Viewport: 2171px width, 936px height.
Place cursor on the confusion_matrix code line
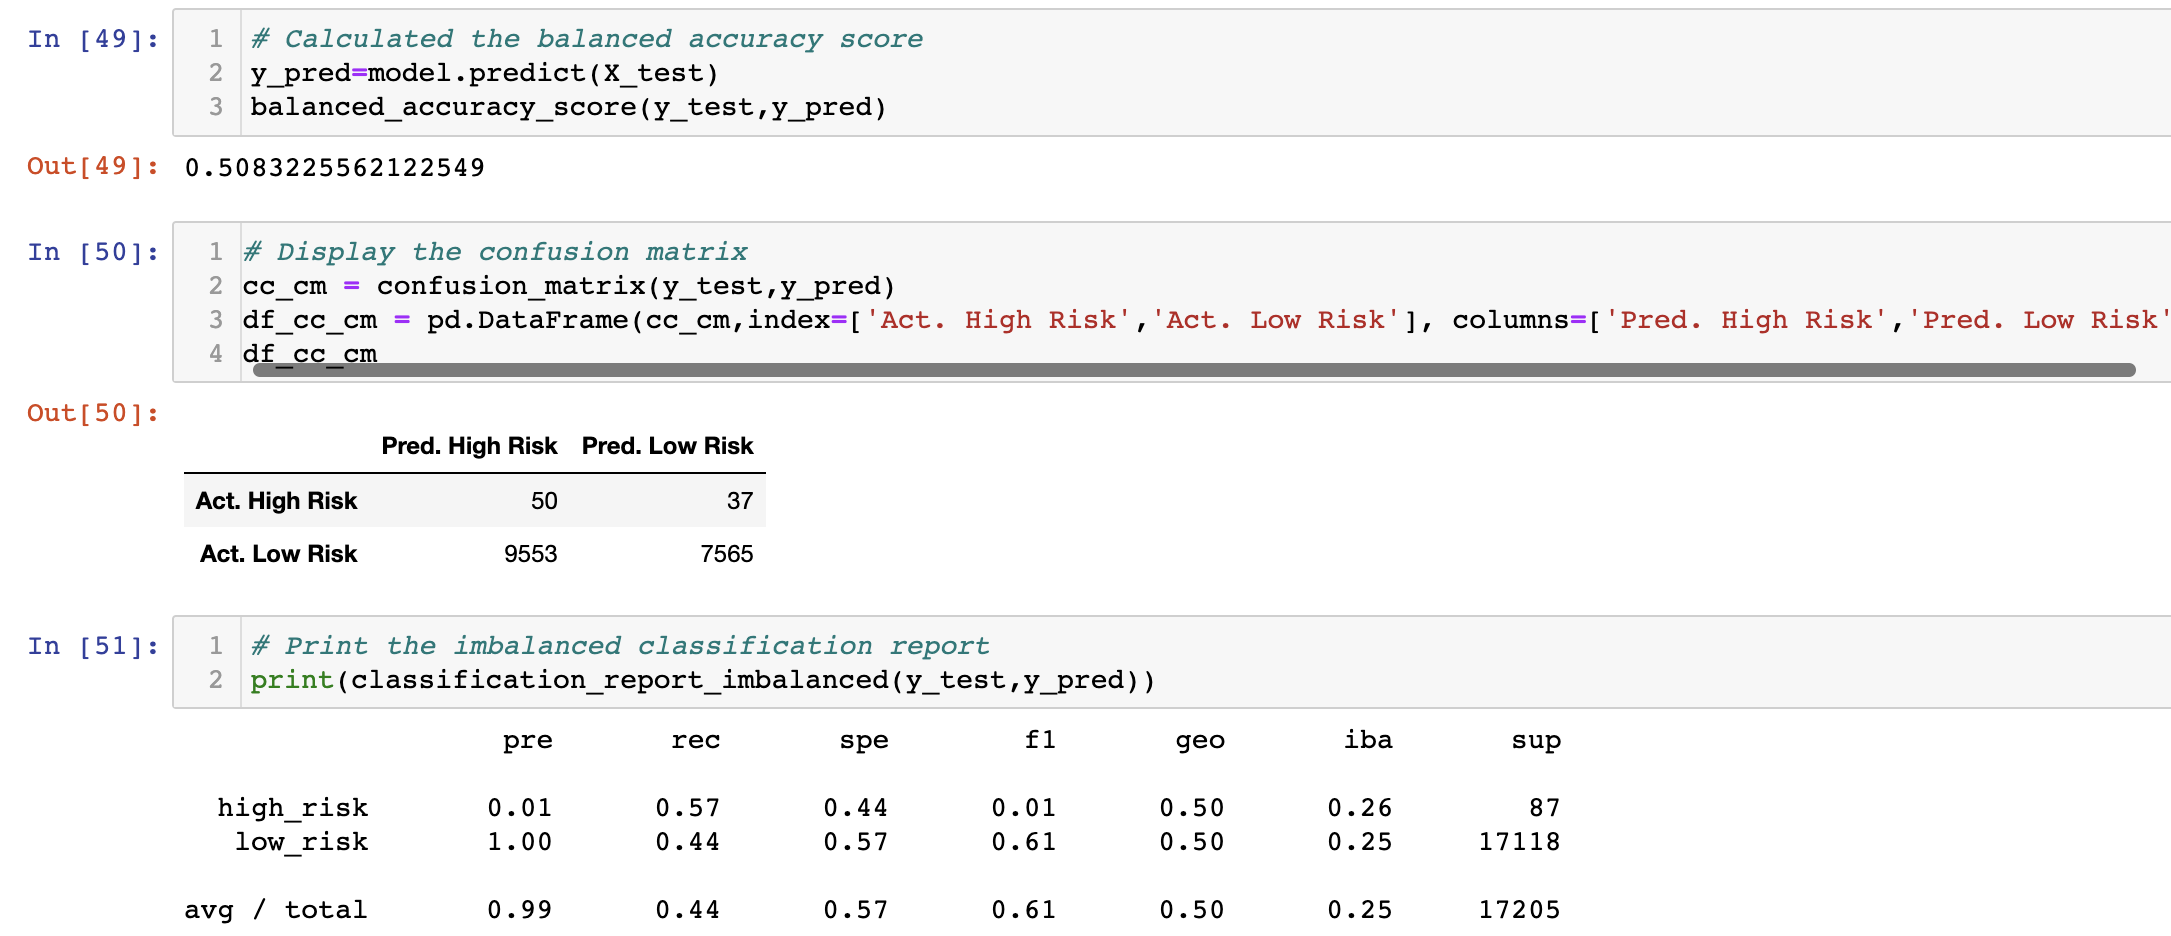click(570, 286)
